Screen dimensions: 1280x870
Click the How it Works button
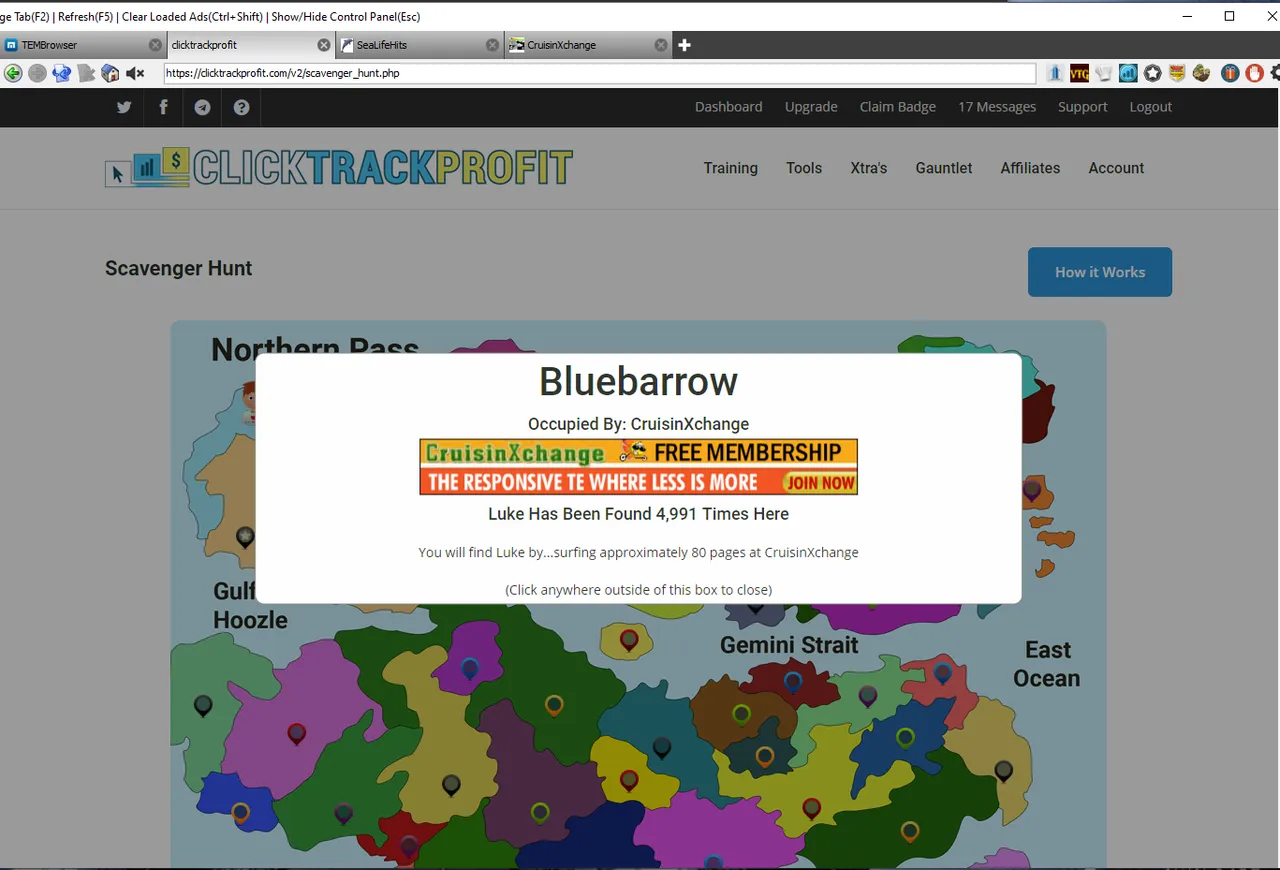[x=1100, y=272]
